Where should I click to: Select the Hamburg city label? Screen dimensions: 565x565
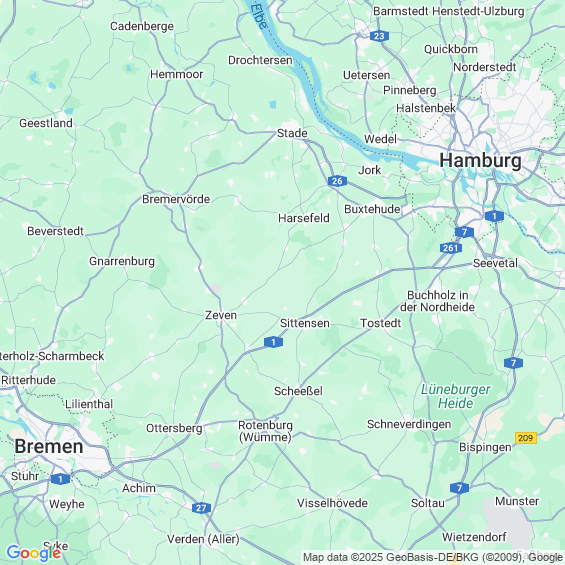[480, 160]
